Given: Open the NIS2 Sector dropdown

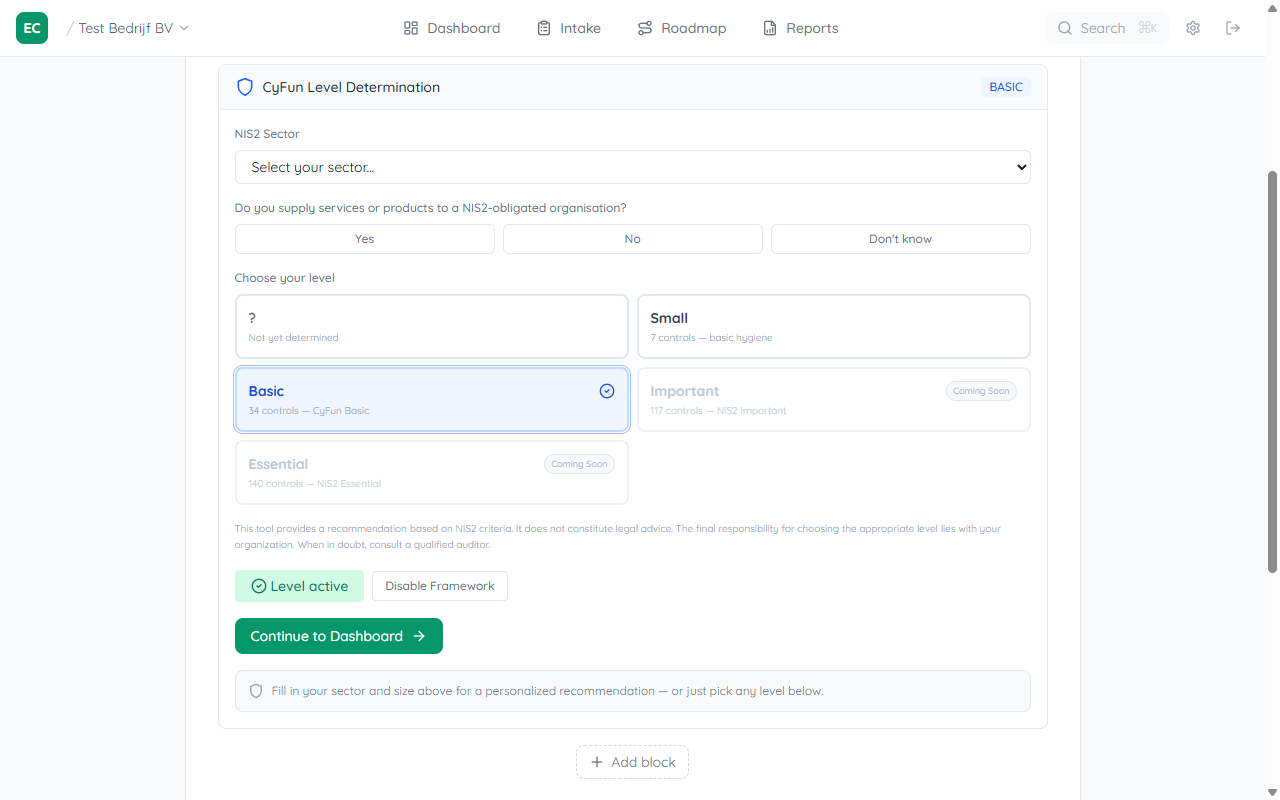Looking at the screenshot, I should [x=632, y=167].
